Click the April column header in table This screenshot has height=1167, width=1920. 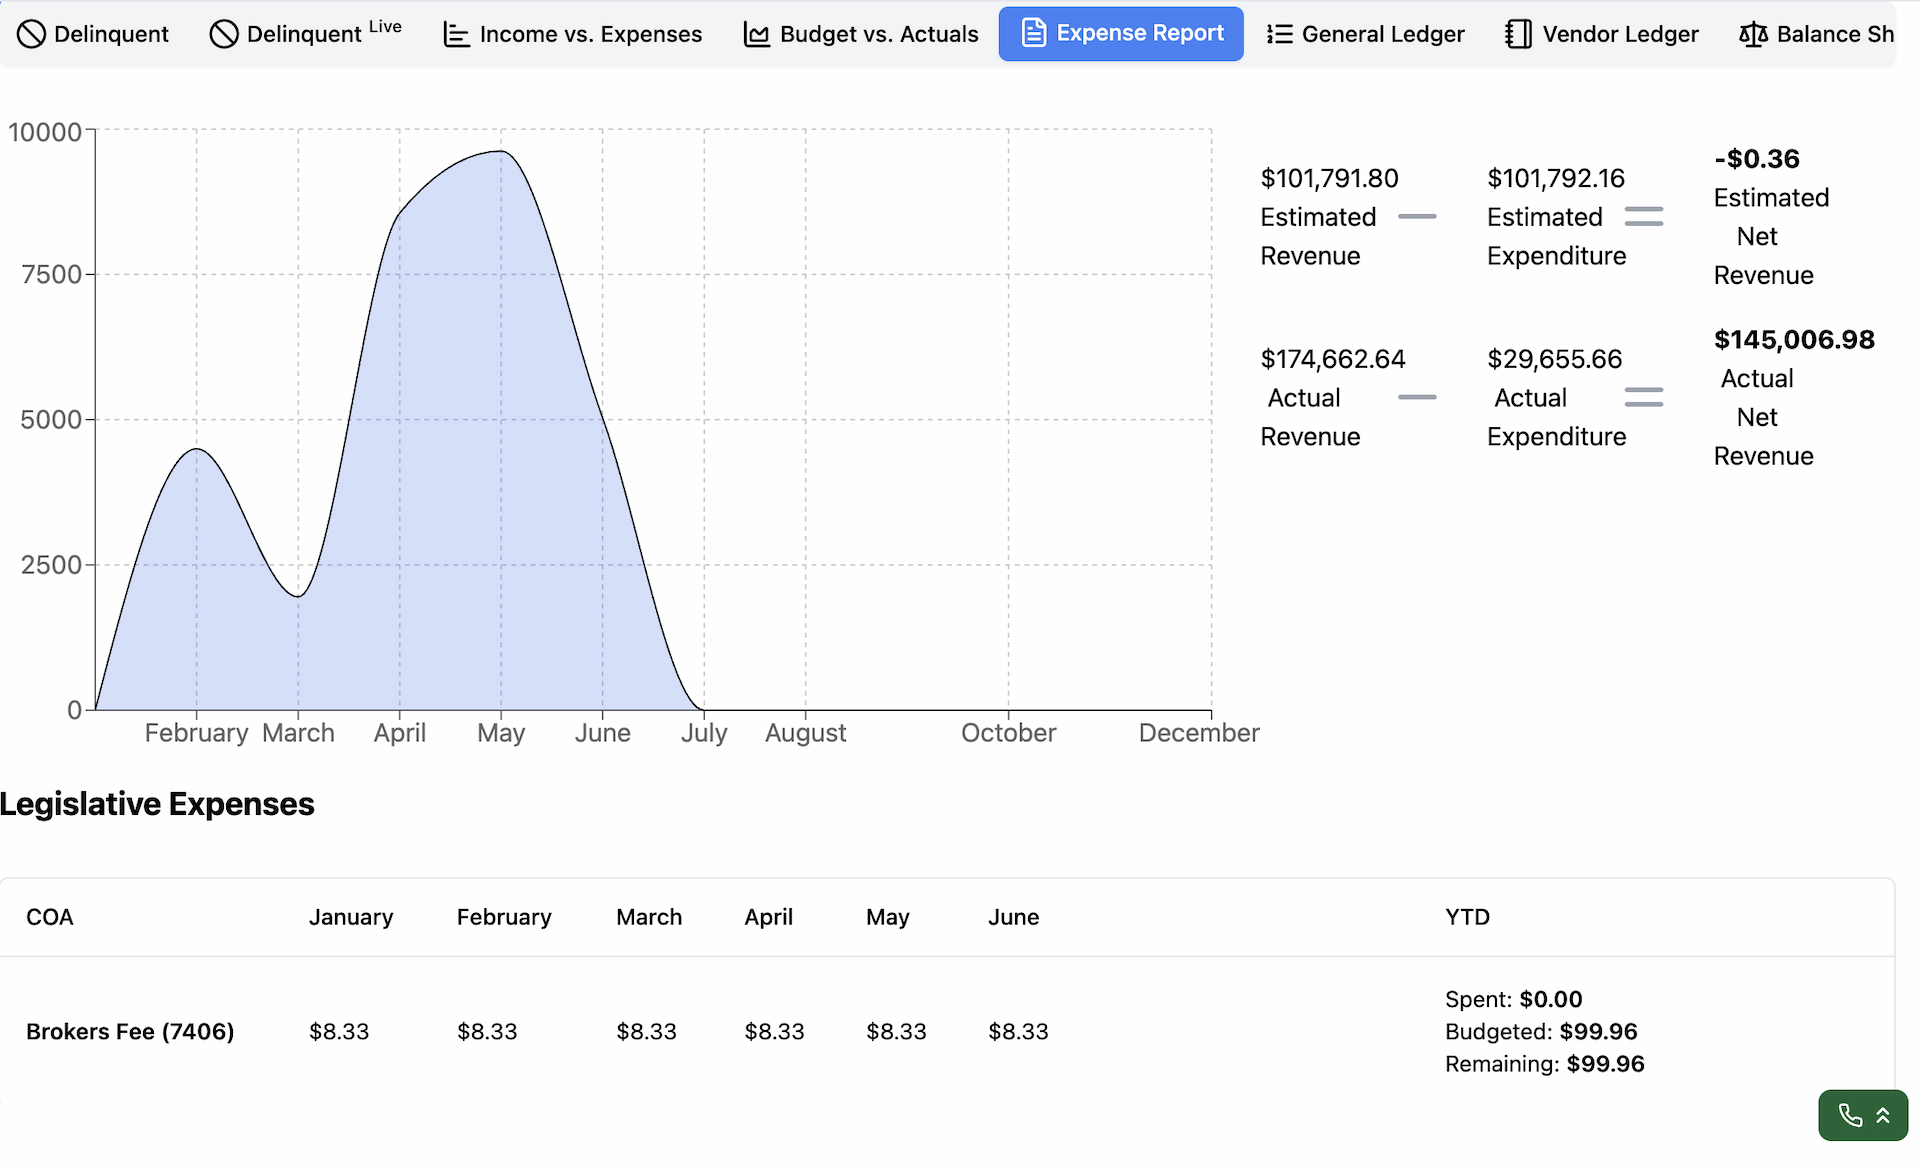[768, 917]
